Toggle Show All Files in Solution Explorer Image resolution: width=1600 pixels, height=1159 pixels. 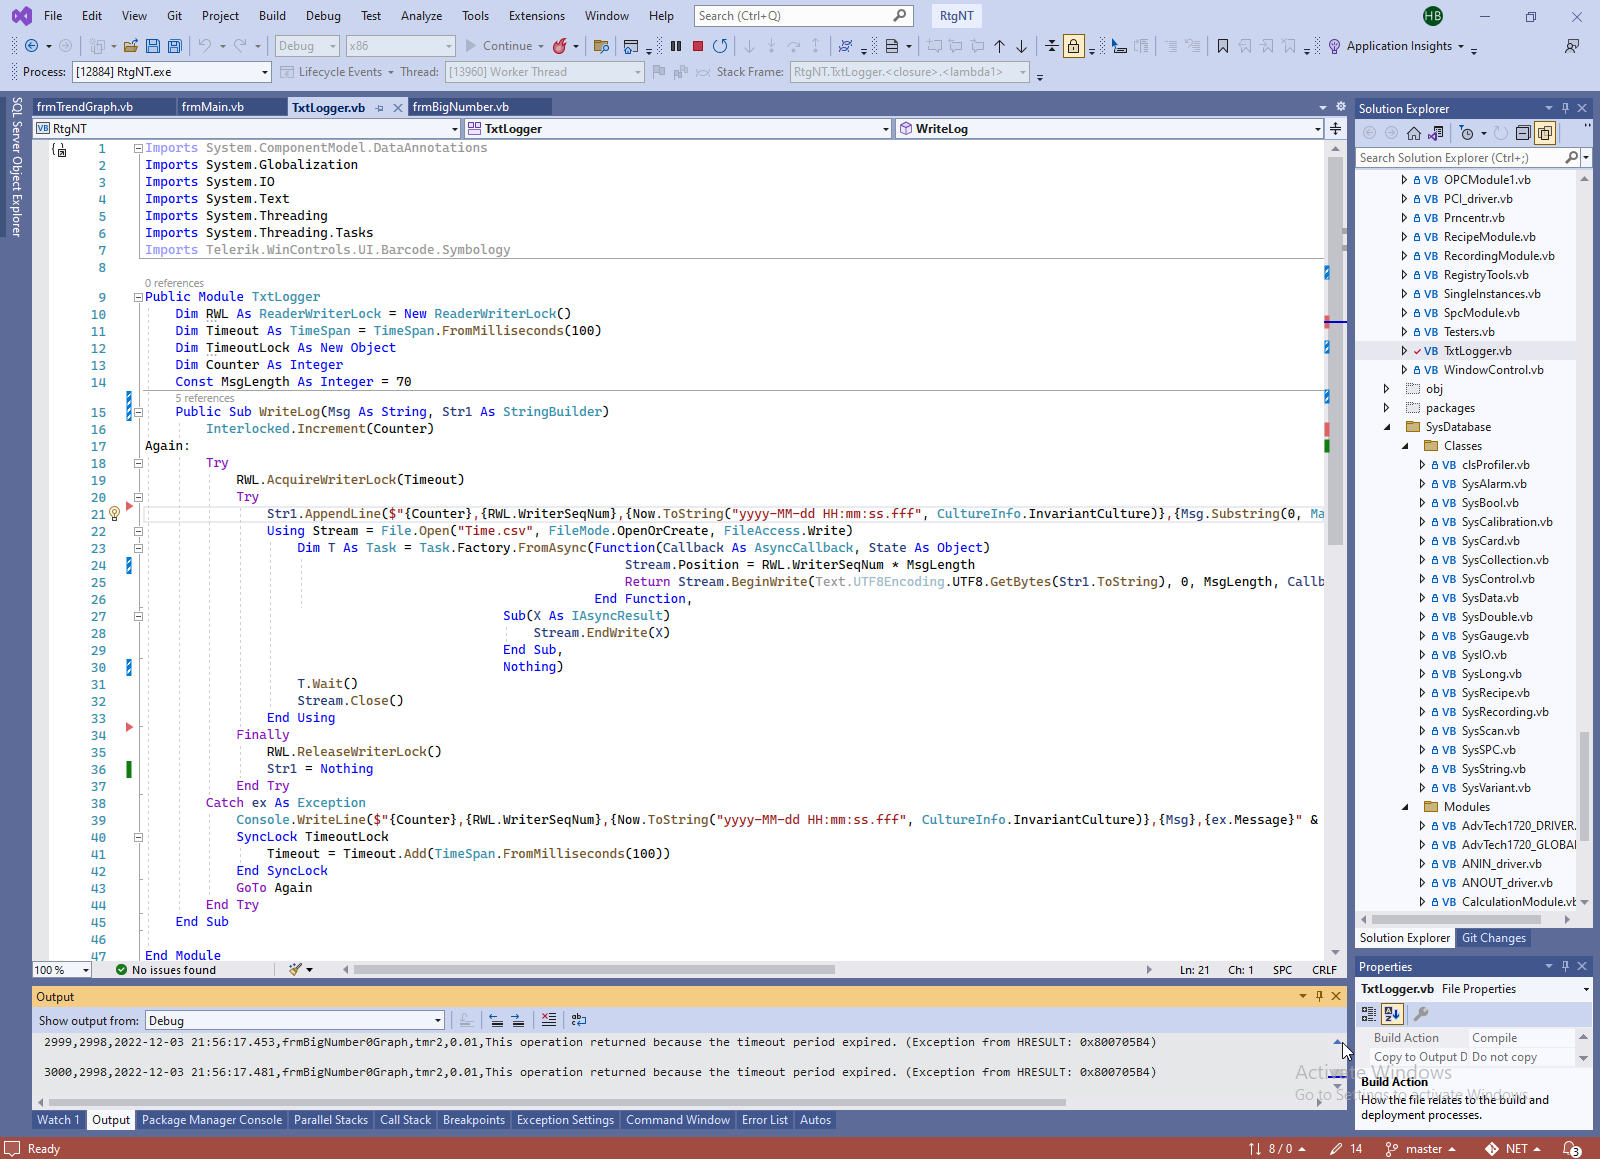click(1544, 133)
